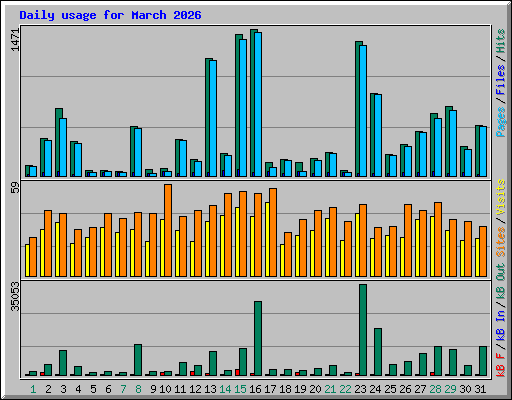
Task: Click the yellow Visits bar for day 17
Action: click(267, 239)
